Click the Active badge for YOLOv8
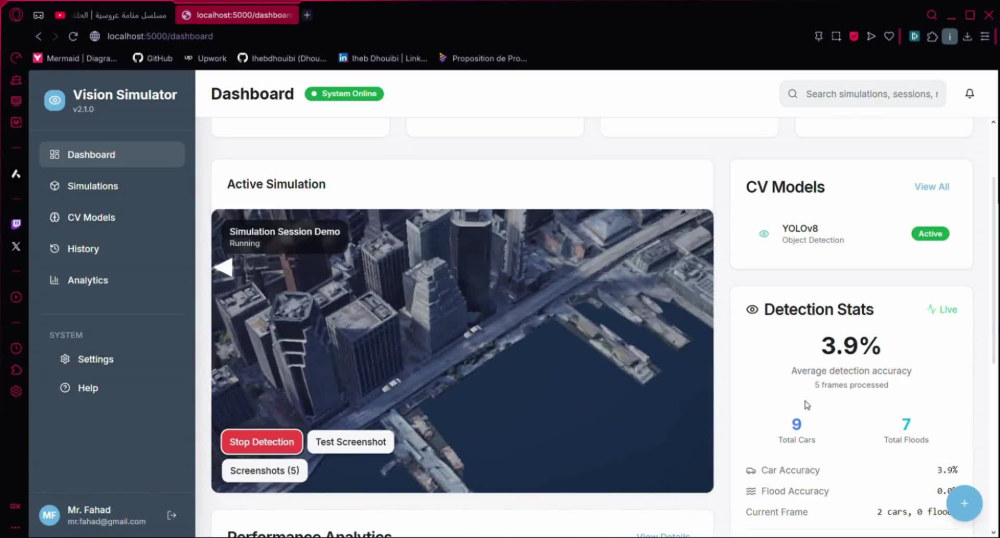 [x=930, y=234]
